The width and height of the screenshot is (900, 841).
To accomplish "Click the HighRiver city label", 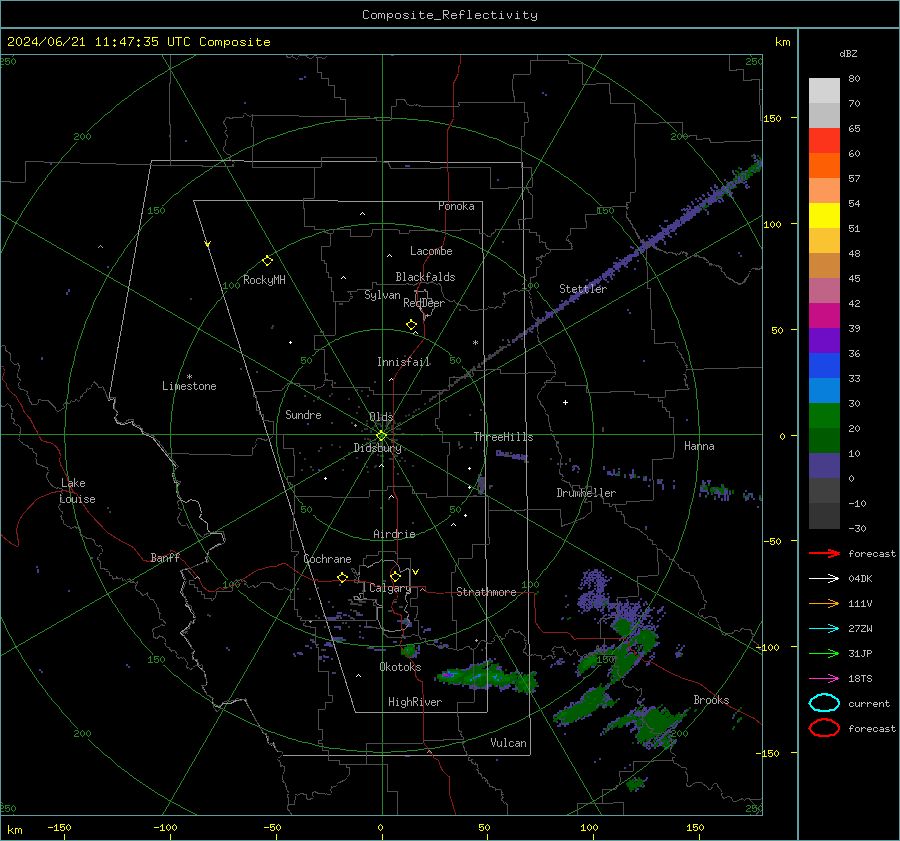I will click(415, 702).
